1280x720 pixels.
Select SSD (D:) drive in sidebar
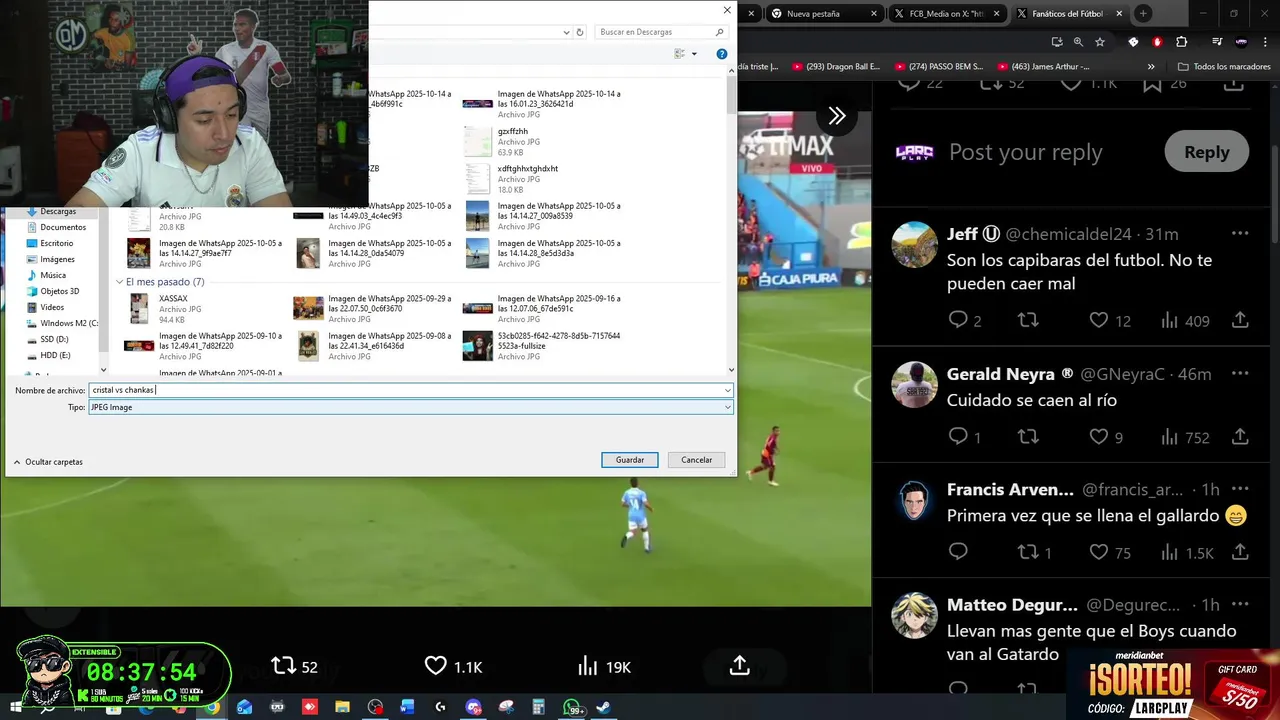coord(54,339)
